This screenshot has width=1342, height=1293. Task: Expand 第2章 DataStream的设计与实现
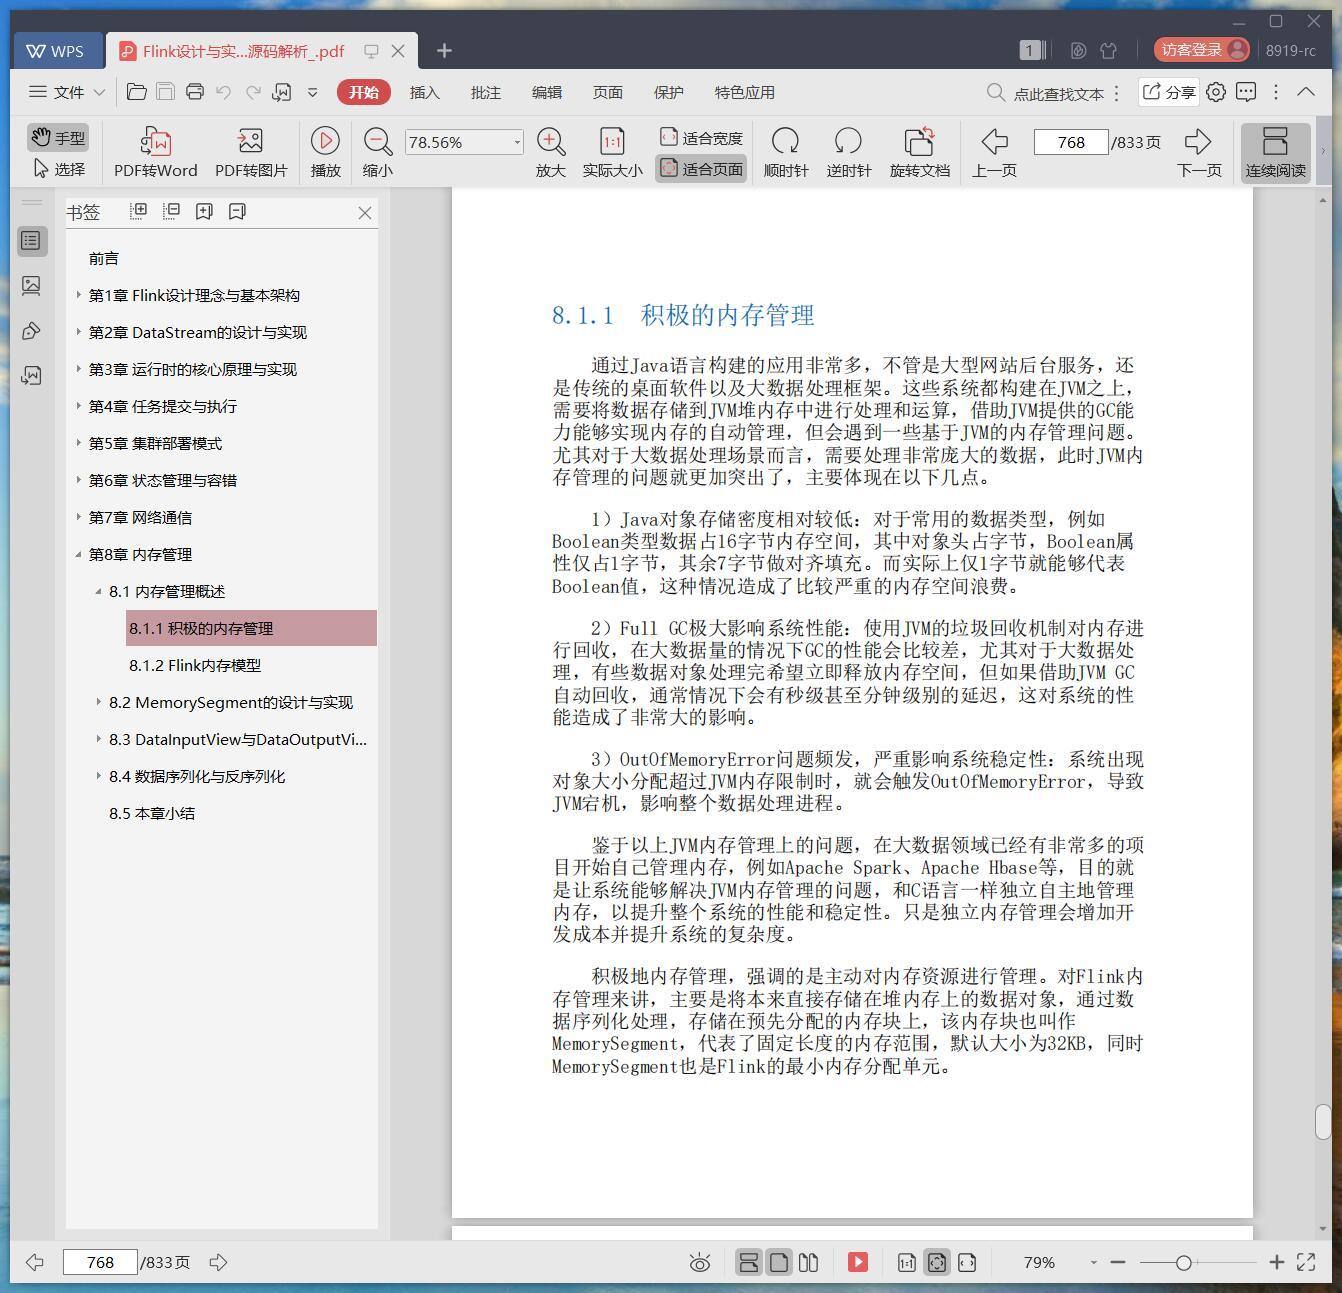tap(79, 332)
